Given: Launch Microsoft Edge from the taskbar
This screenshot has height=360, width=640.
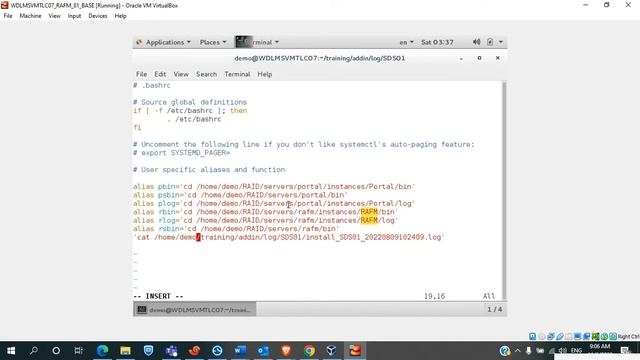Looking at the screenshot, I should click(x=102, y=351).
